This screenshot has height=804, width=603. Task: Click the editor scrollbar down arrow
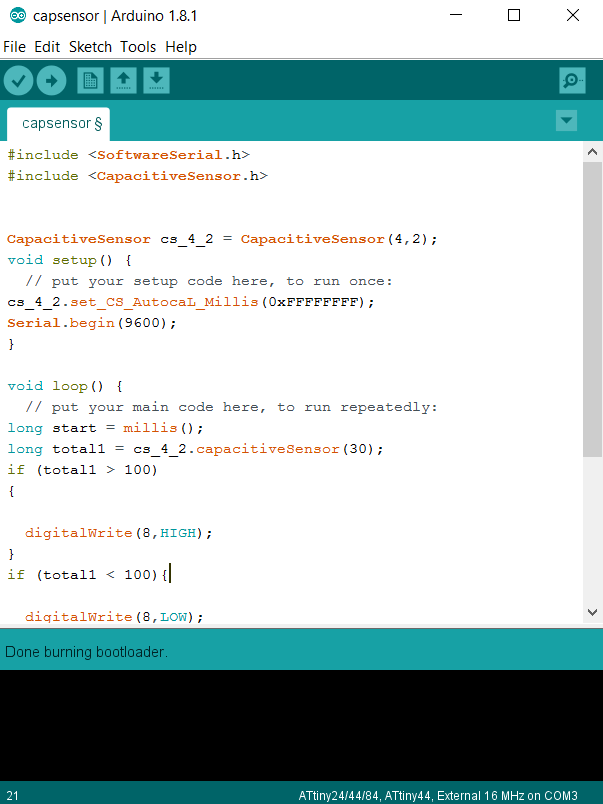(592, 612)
